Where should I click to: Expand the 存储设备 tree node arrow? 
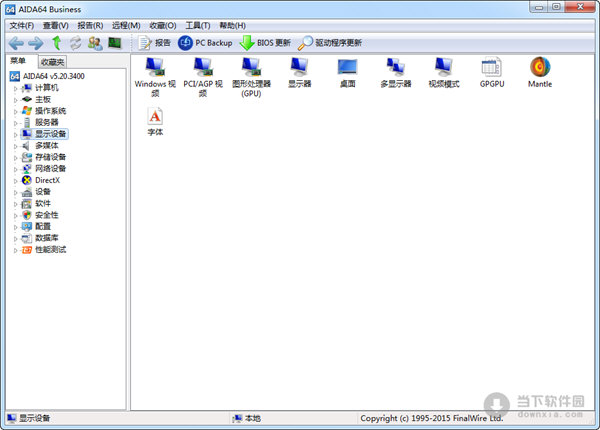point(16,158)
